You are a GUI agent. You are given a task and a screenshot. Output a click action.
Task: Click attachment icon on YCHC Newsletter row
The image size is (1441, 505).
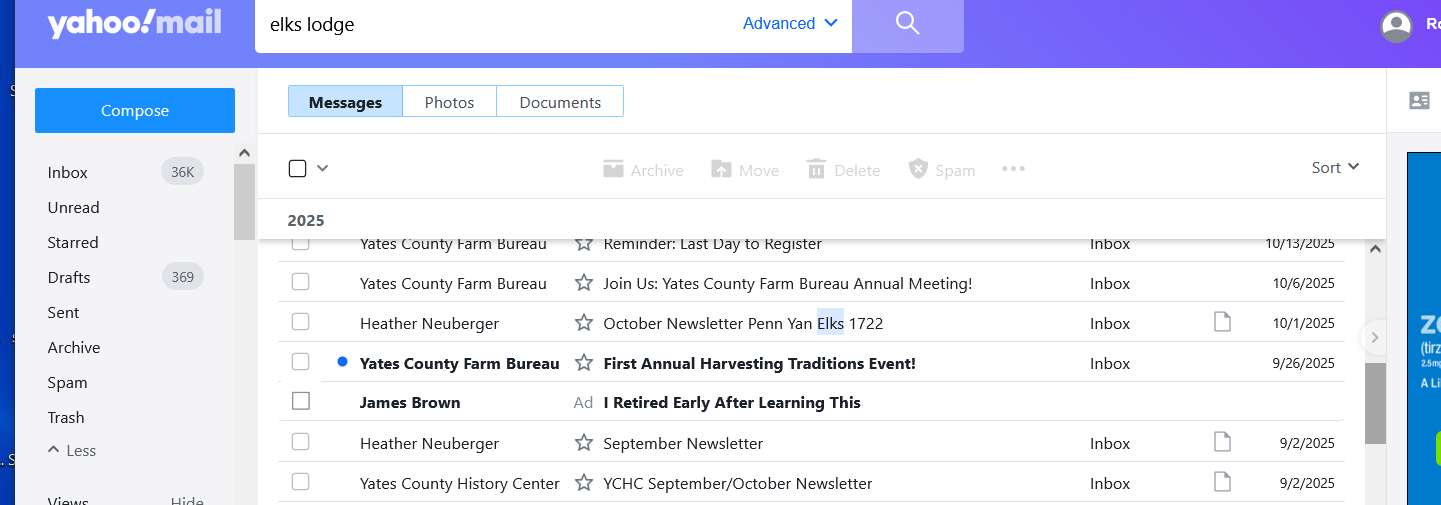click(x=1222, y=482)
